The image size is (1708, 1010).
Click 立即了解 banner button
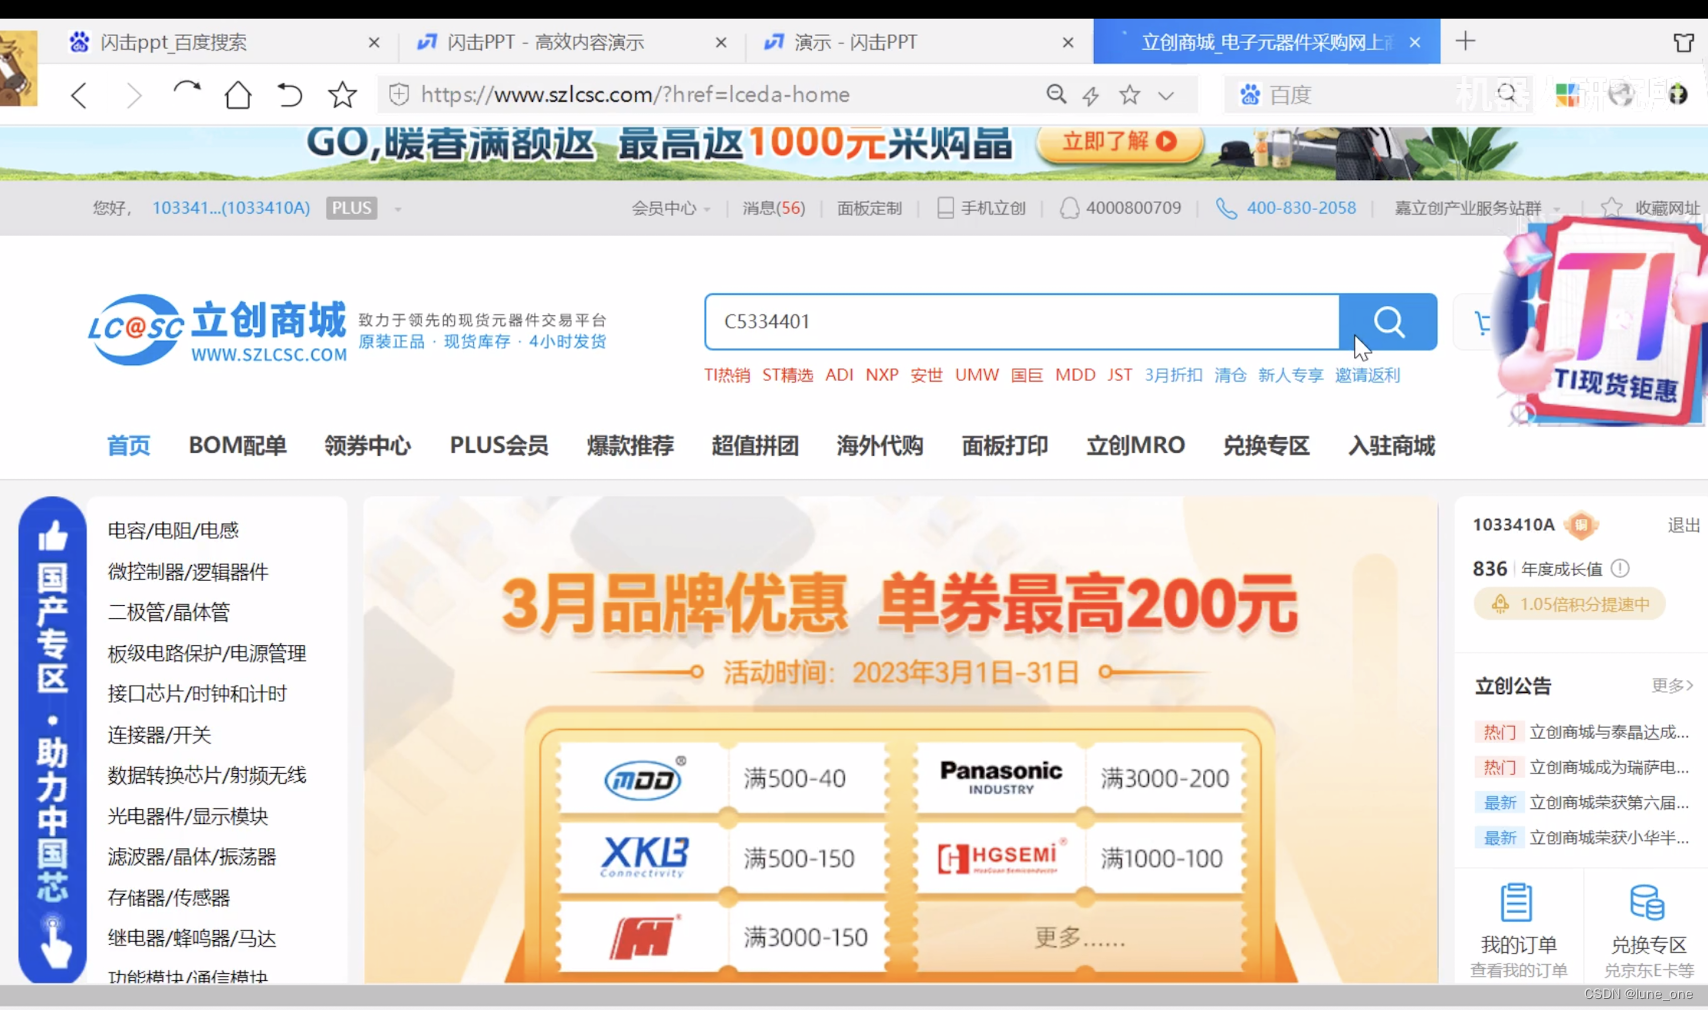click(x=1119, y=142)
